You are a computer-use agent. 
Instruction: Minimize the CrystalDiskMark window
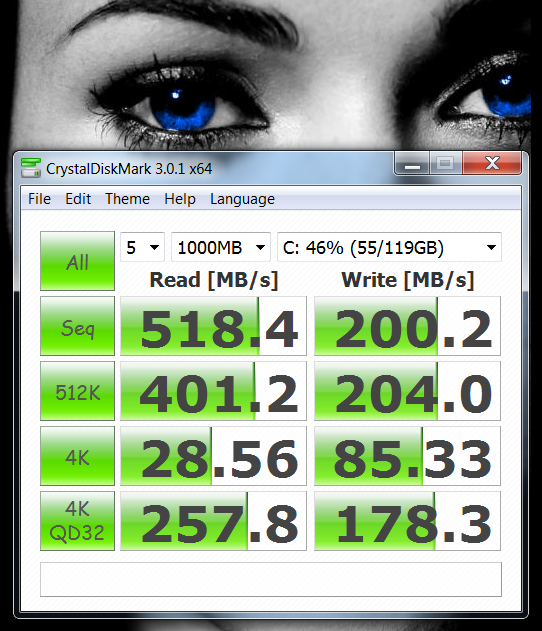click(412, 163)
